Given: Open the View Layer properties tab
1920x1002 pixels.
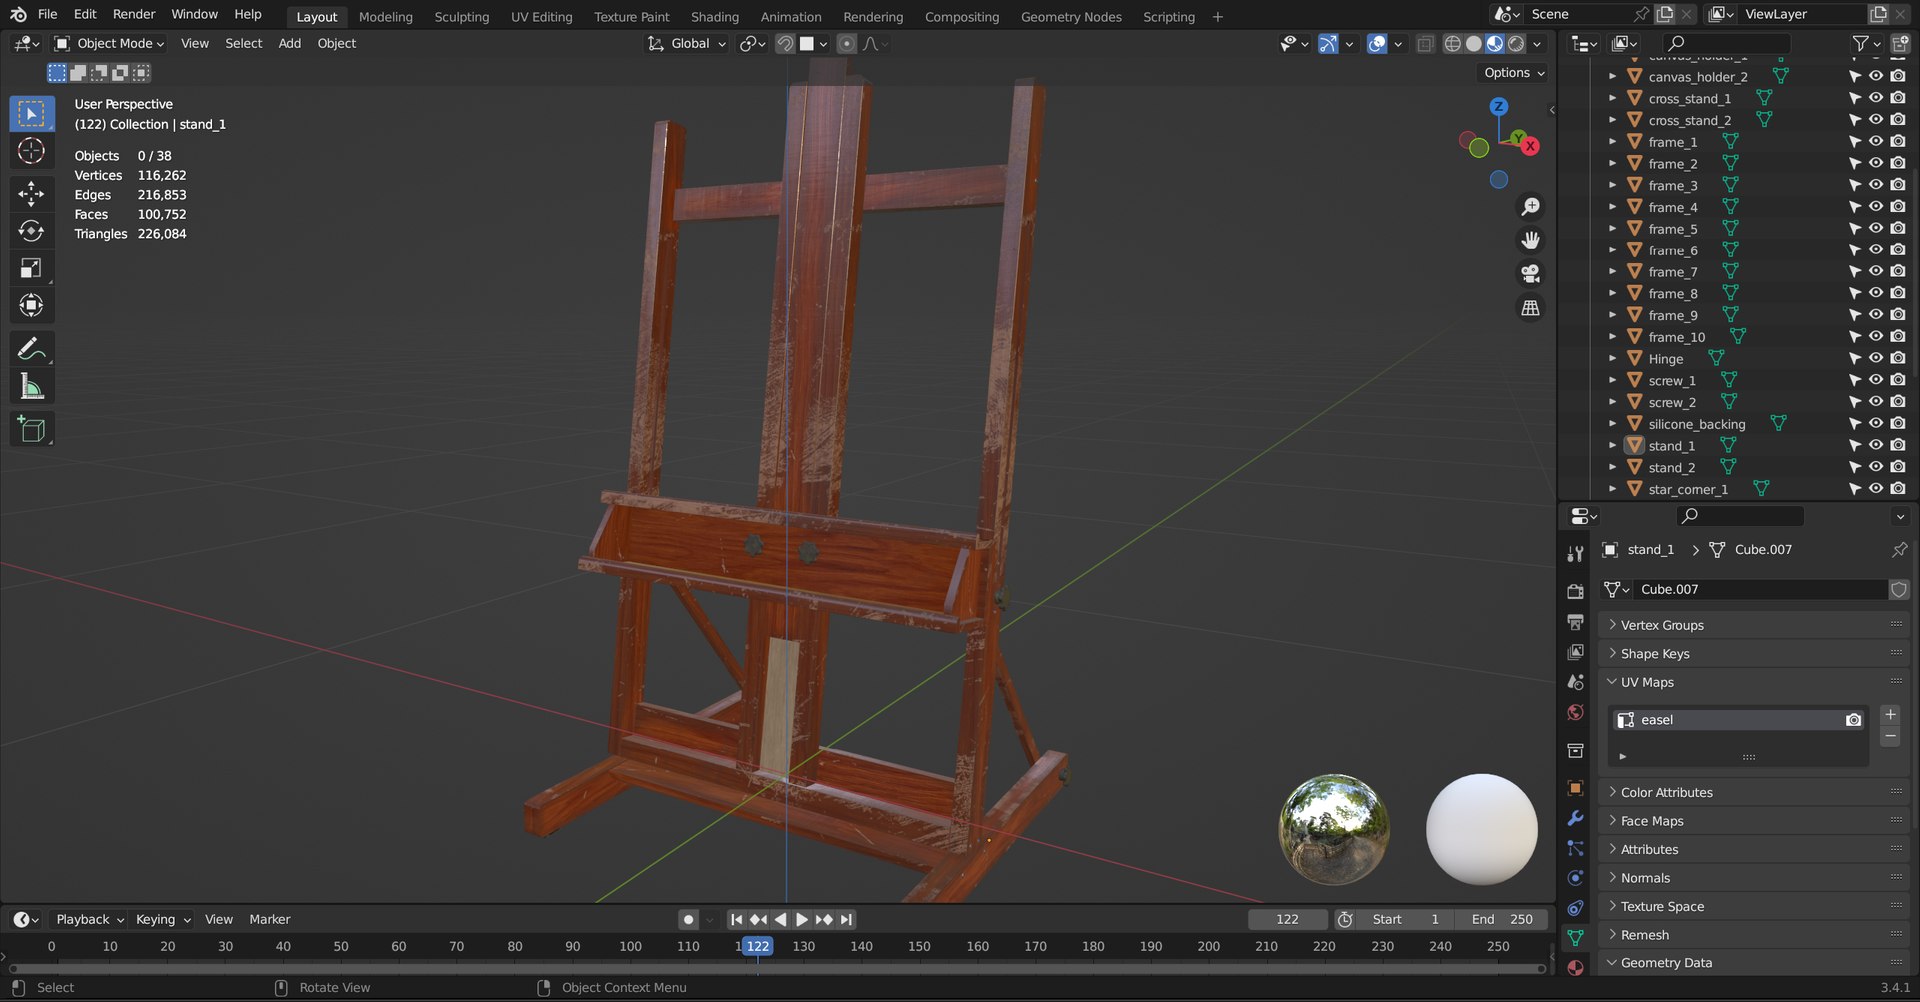Looking at the screenshot, I should point(1575,652).
